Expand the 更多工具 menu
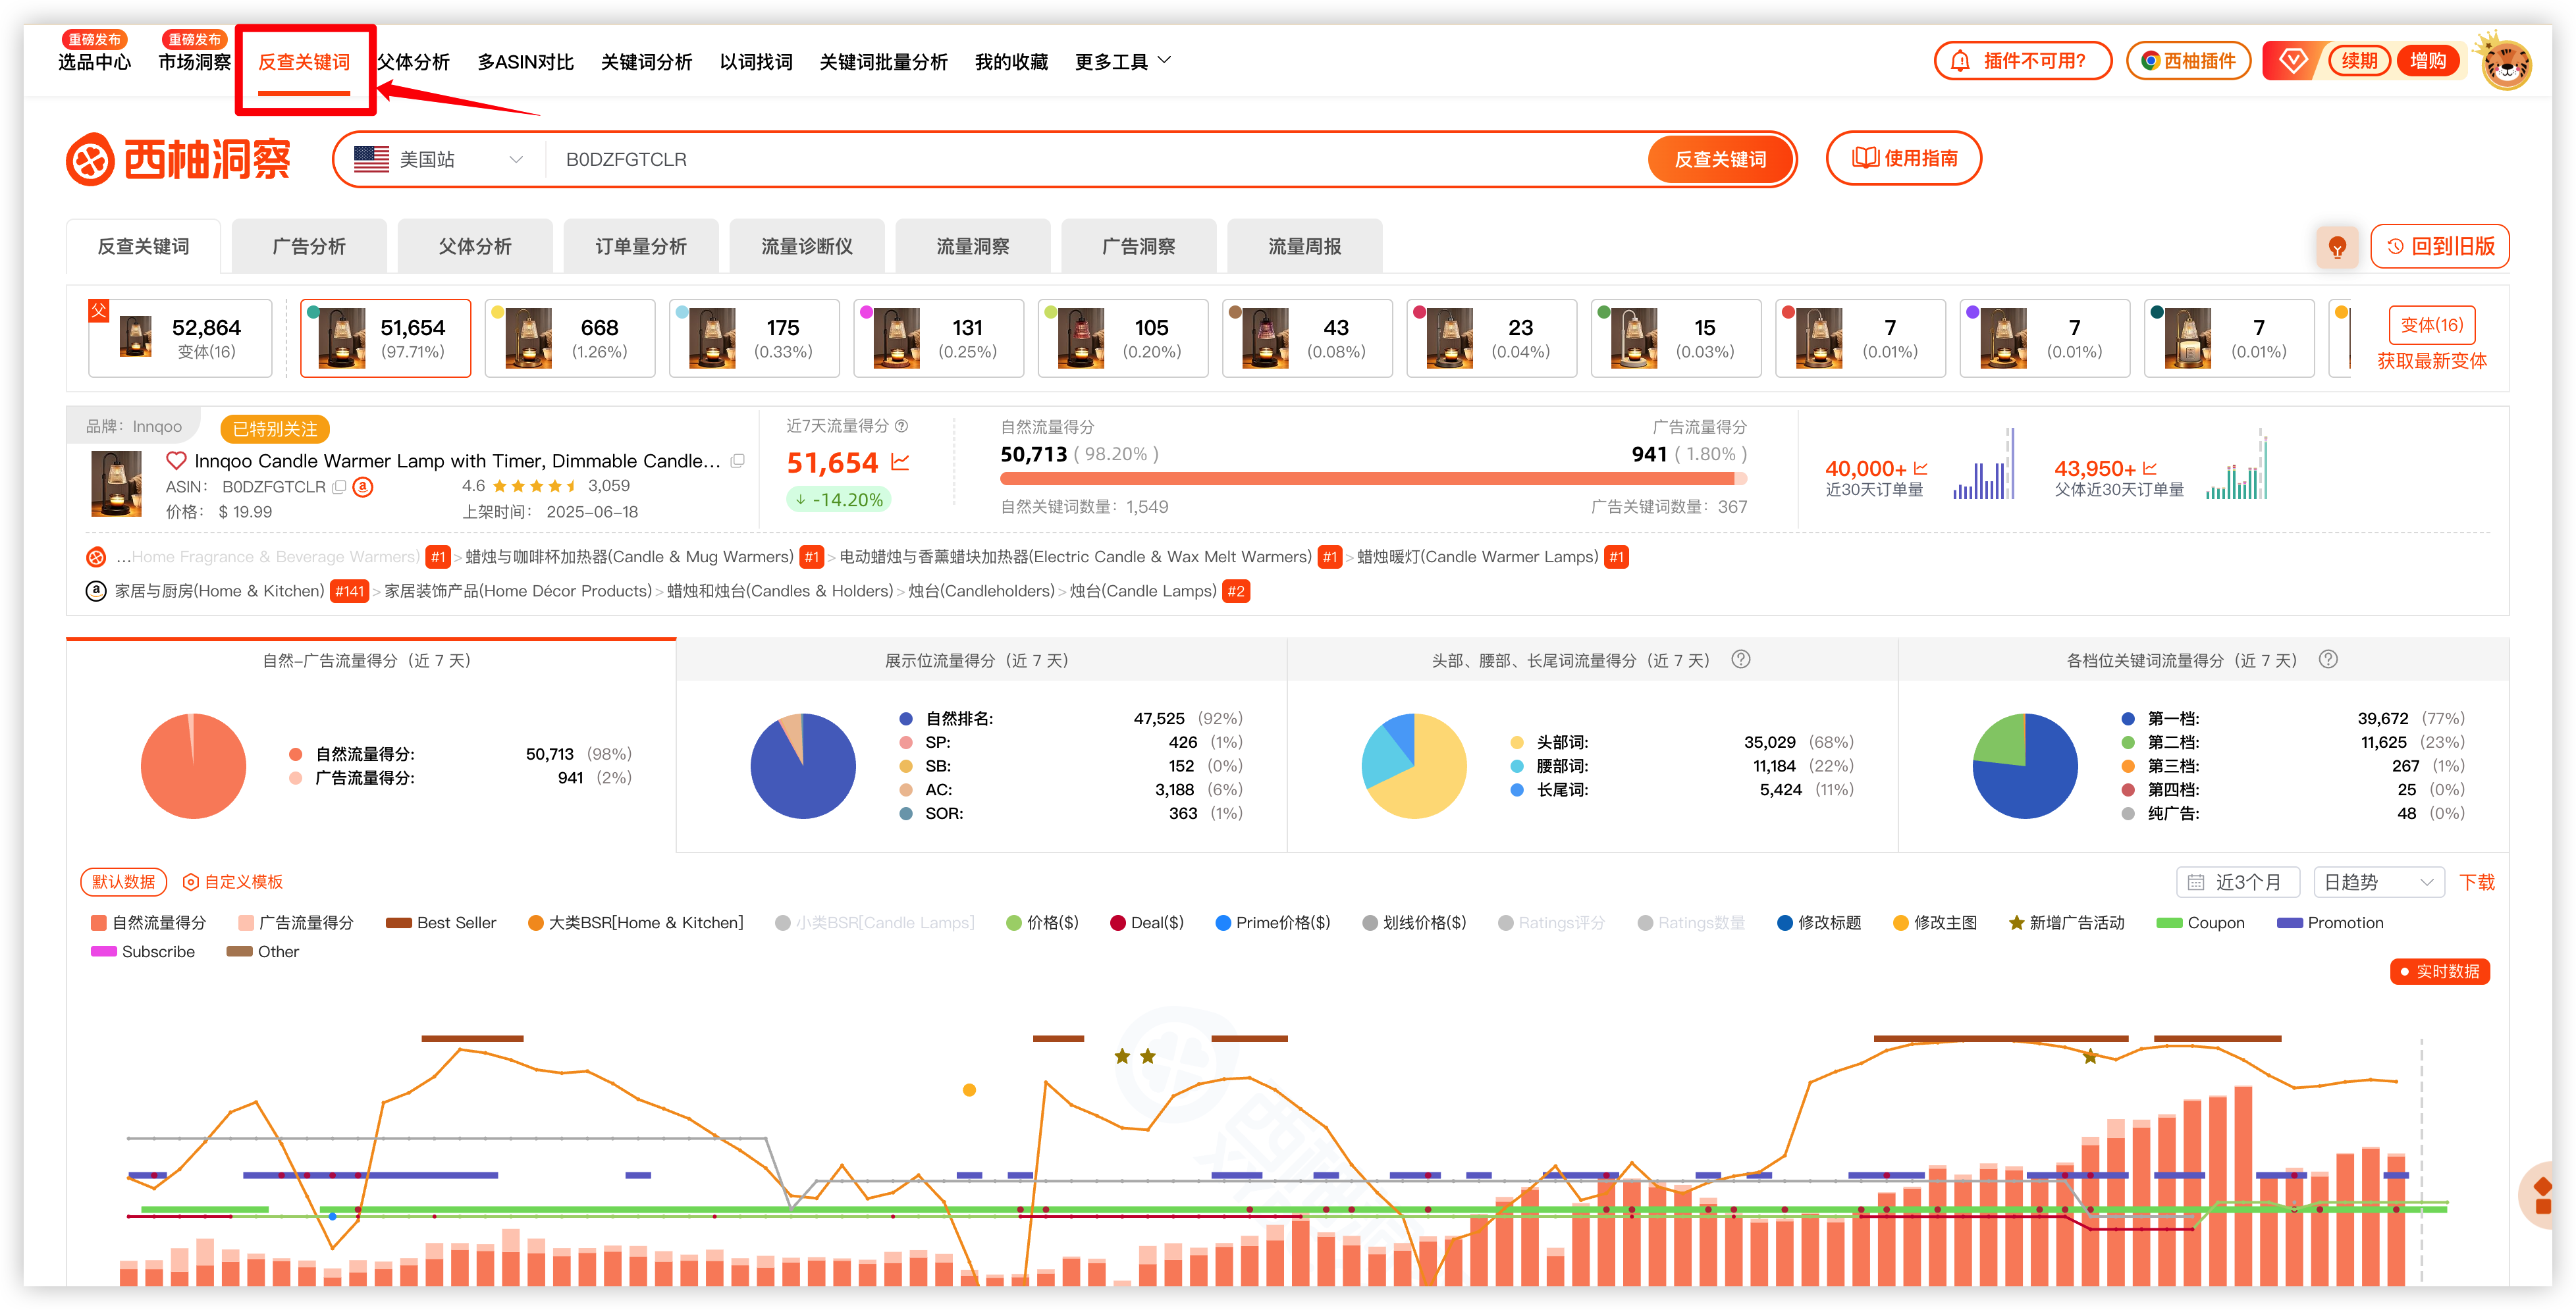The height and width of the screenshot is (1310, 2576). [1123, 62]
